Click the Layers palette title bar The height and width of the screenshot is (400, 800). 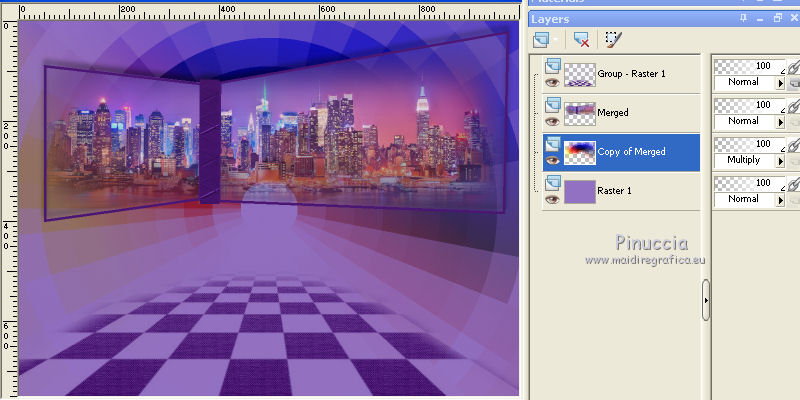(664, 19)
